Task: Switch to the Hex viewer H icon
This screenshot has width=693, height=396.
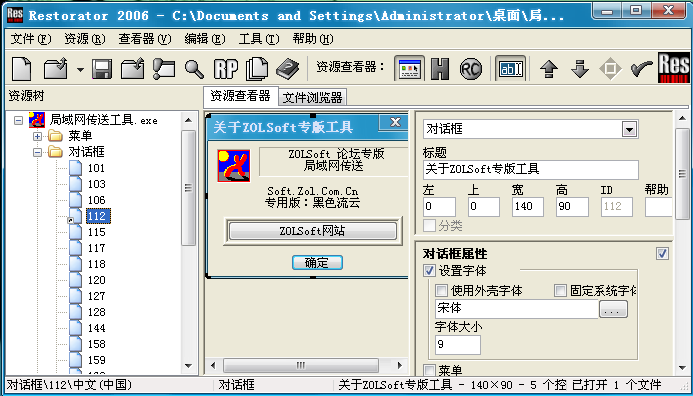Action: (x=440, y=69)
